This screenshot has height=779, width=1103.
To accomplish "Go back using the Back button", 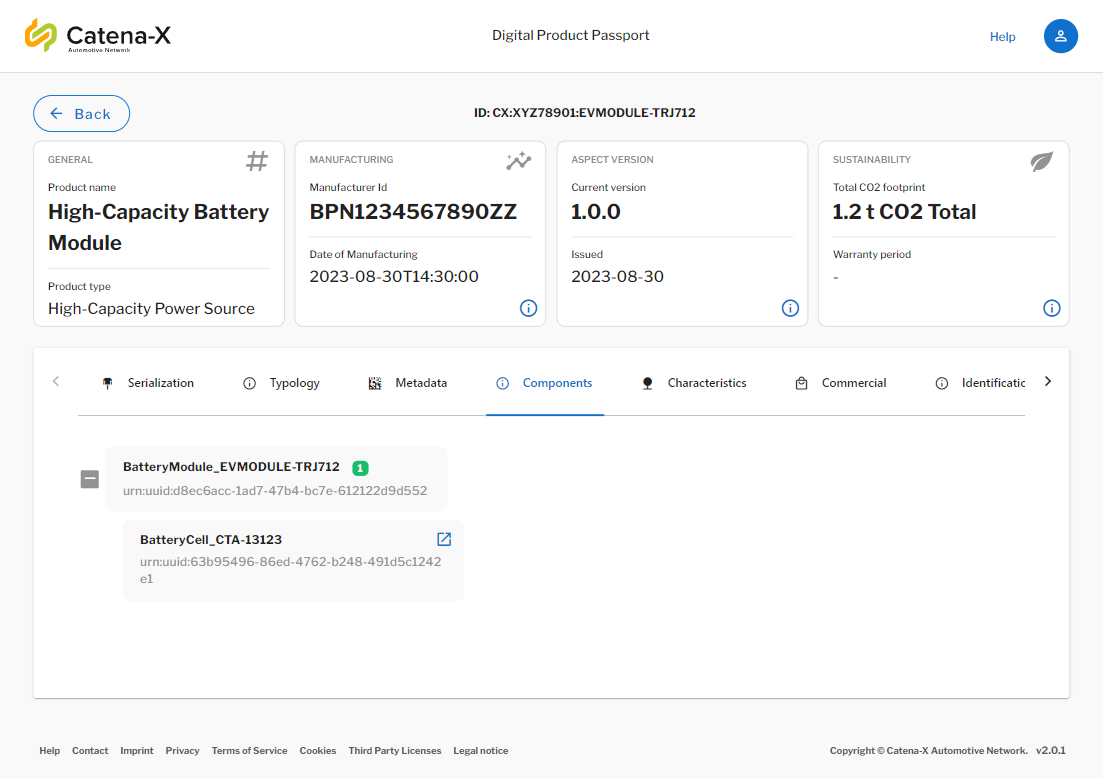I will point(81,114).
